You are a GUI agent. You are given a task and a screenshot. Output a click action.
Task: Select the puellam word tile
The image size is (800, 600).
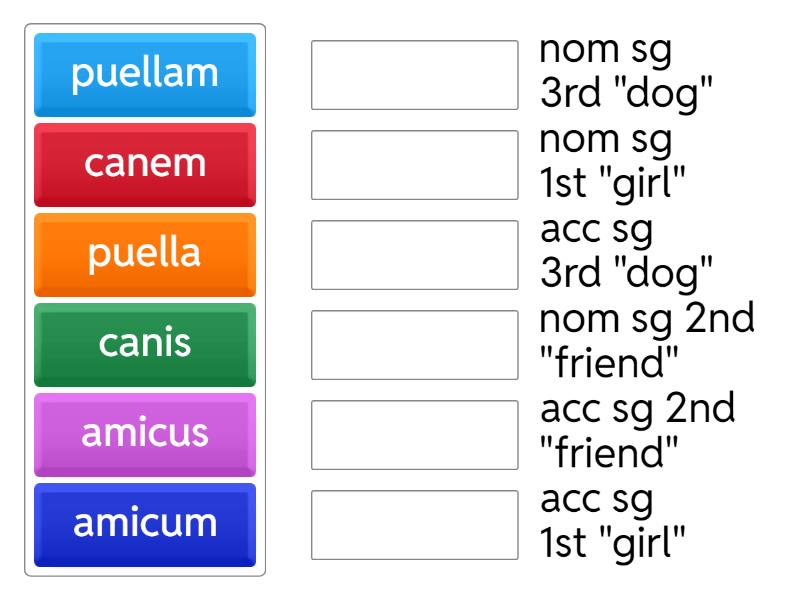pos(145,75)
